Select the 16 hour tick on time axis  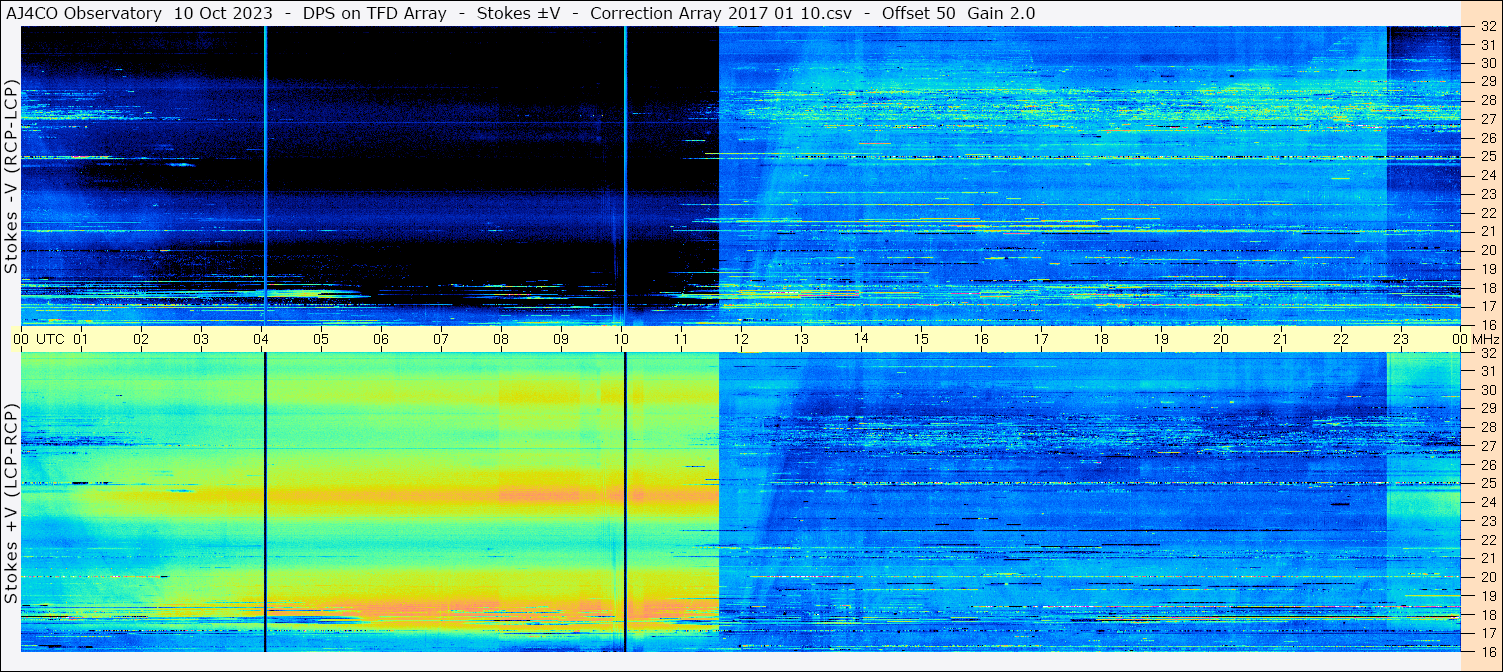pos(981,339)
